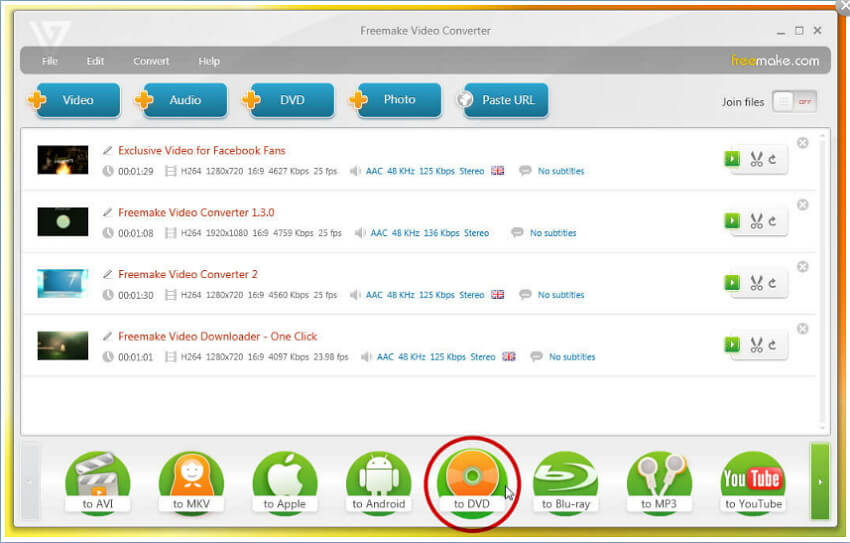Screen dimensions: 850x543
Task: Open the File menu
Action: click(x=50, y=61)
